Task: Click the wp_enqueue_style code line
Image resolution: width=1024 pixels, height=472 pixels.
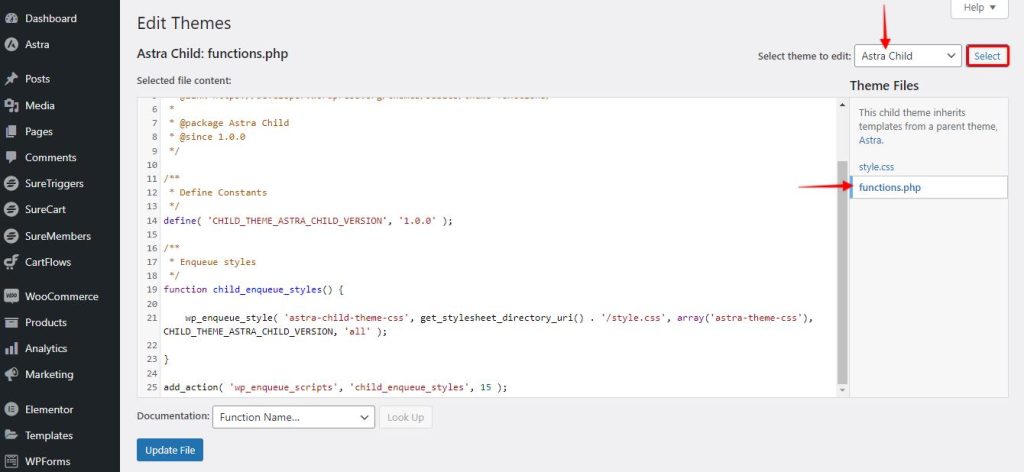Action: coord(488,325)
